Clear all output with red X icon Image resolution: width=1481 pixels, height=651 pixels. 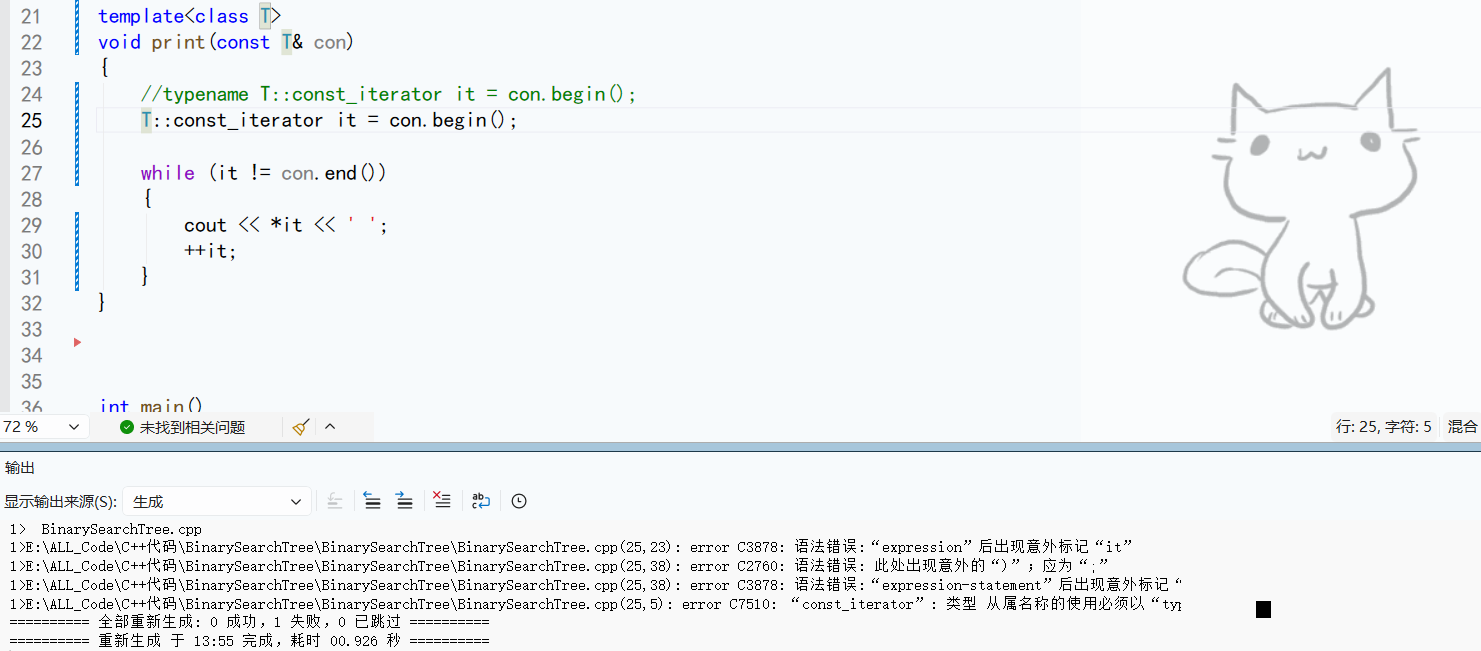(x=442, y=501)
